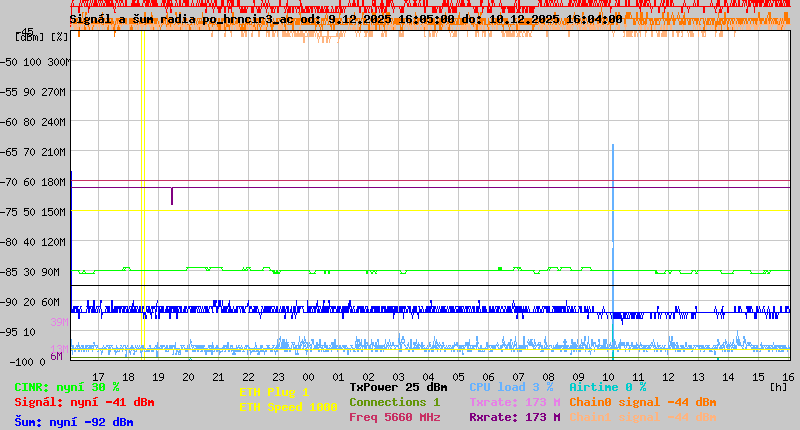Image resolution: width=800 pixels, height=430 pixels.
Task: Click the 00 hour label on time axis
Action: click(309, 377)
